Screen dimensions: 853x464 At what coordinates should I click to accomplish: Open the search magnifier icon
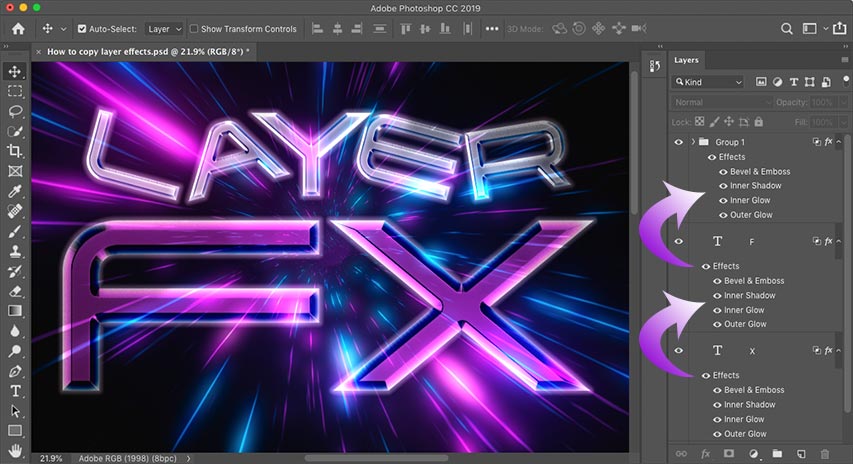(787, 29)
